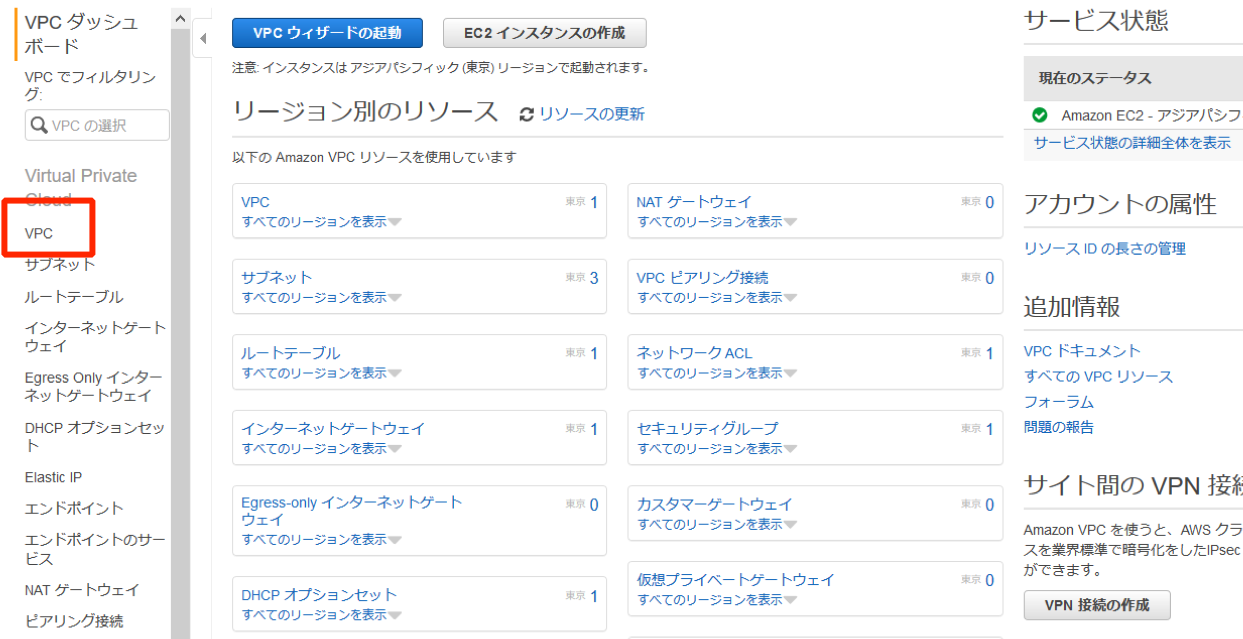This screenshot has height=639, width=1243.
Task: Expand all regions under ネットワーク ACL card
Action: (x=717, y=373)
